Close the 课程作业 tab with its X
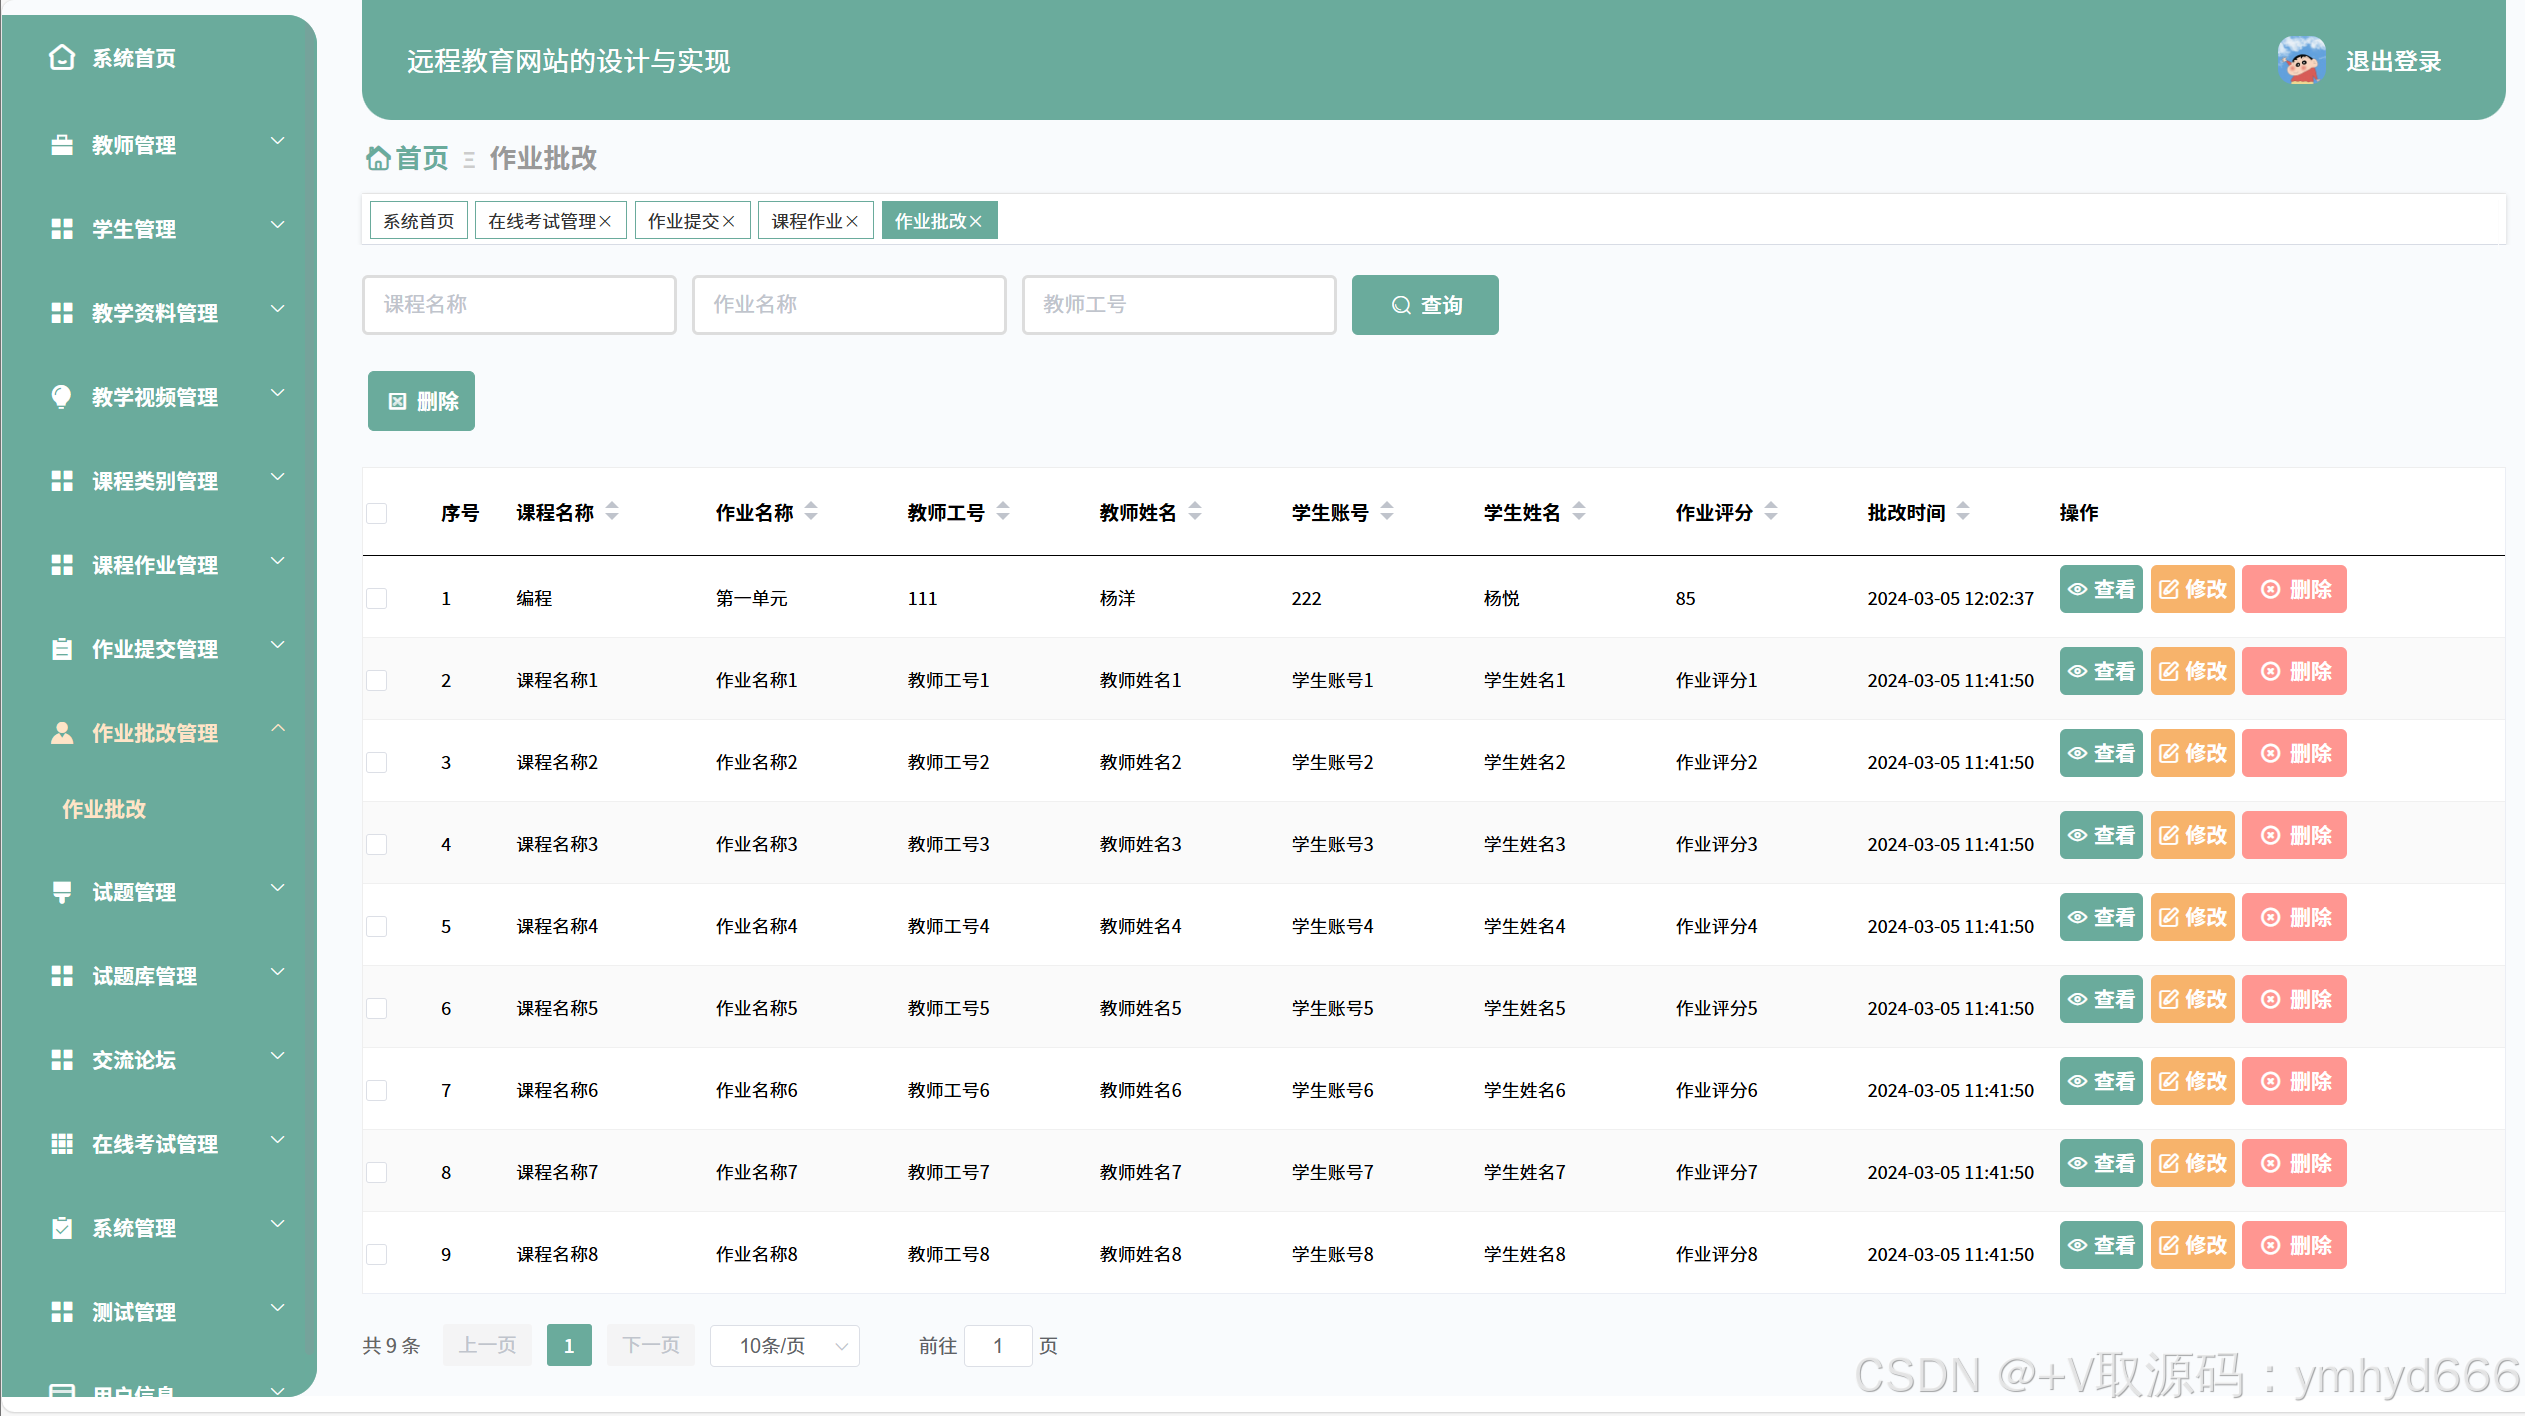Viewport: 2525px width, 1416px height. click(852, 221)
